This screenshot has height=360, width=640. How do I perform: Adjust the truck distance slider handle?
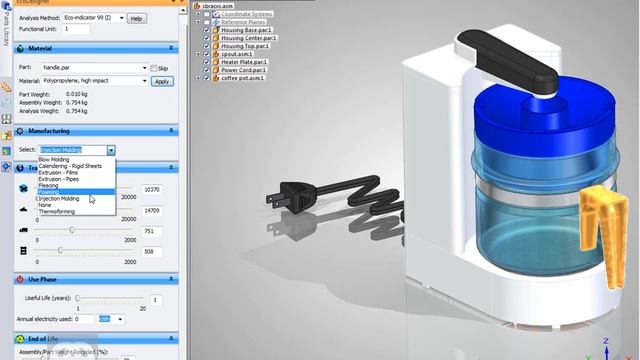pos(72,230)
